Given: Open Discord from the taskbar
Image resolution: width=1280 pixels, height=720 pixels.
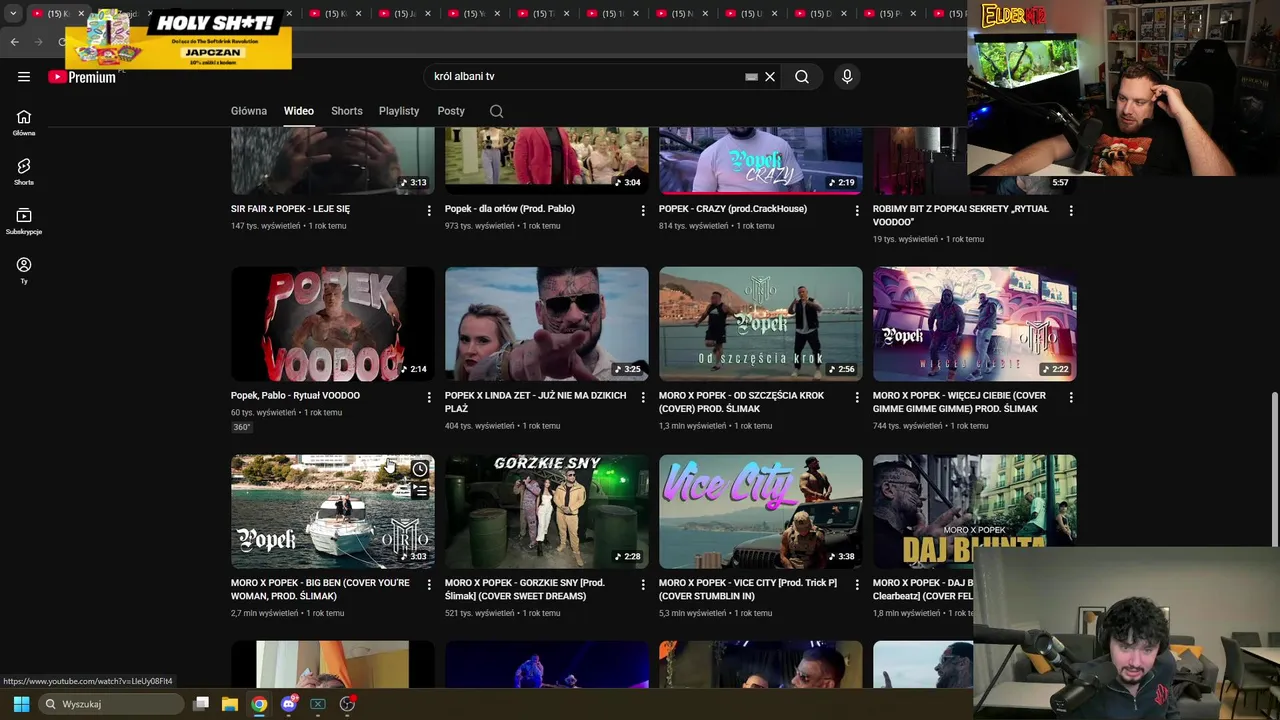Looking at the screenshot, I should click(289, 704).
